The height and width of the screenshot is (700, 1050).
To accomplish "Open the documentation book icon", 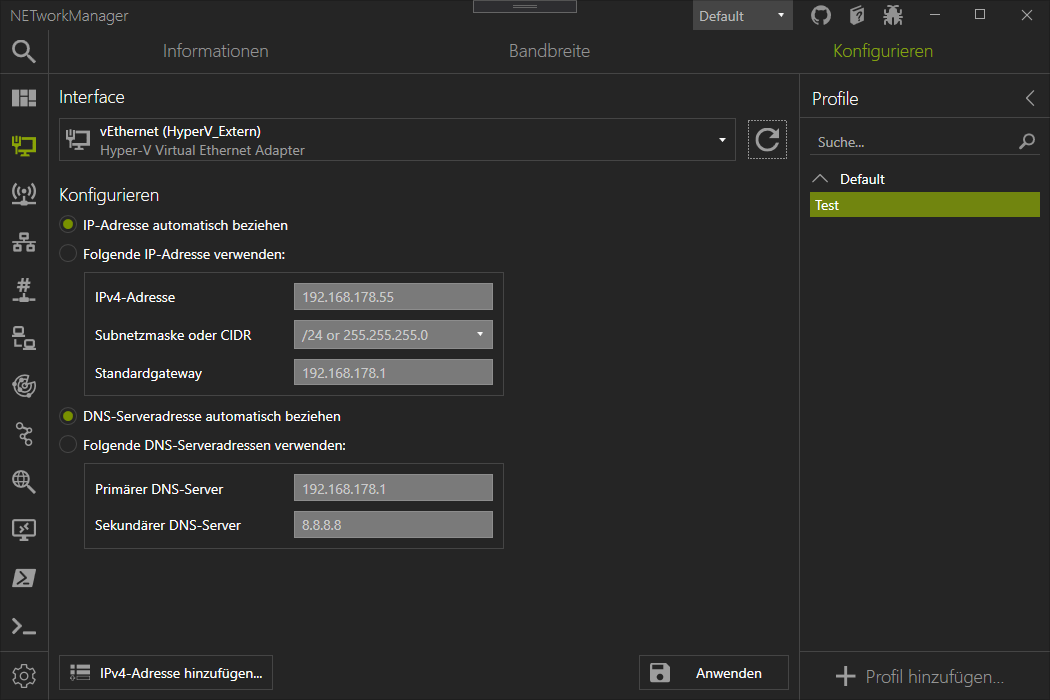I will click(x=856, y=15).
